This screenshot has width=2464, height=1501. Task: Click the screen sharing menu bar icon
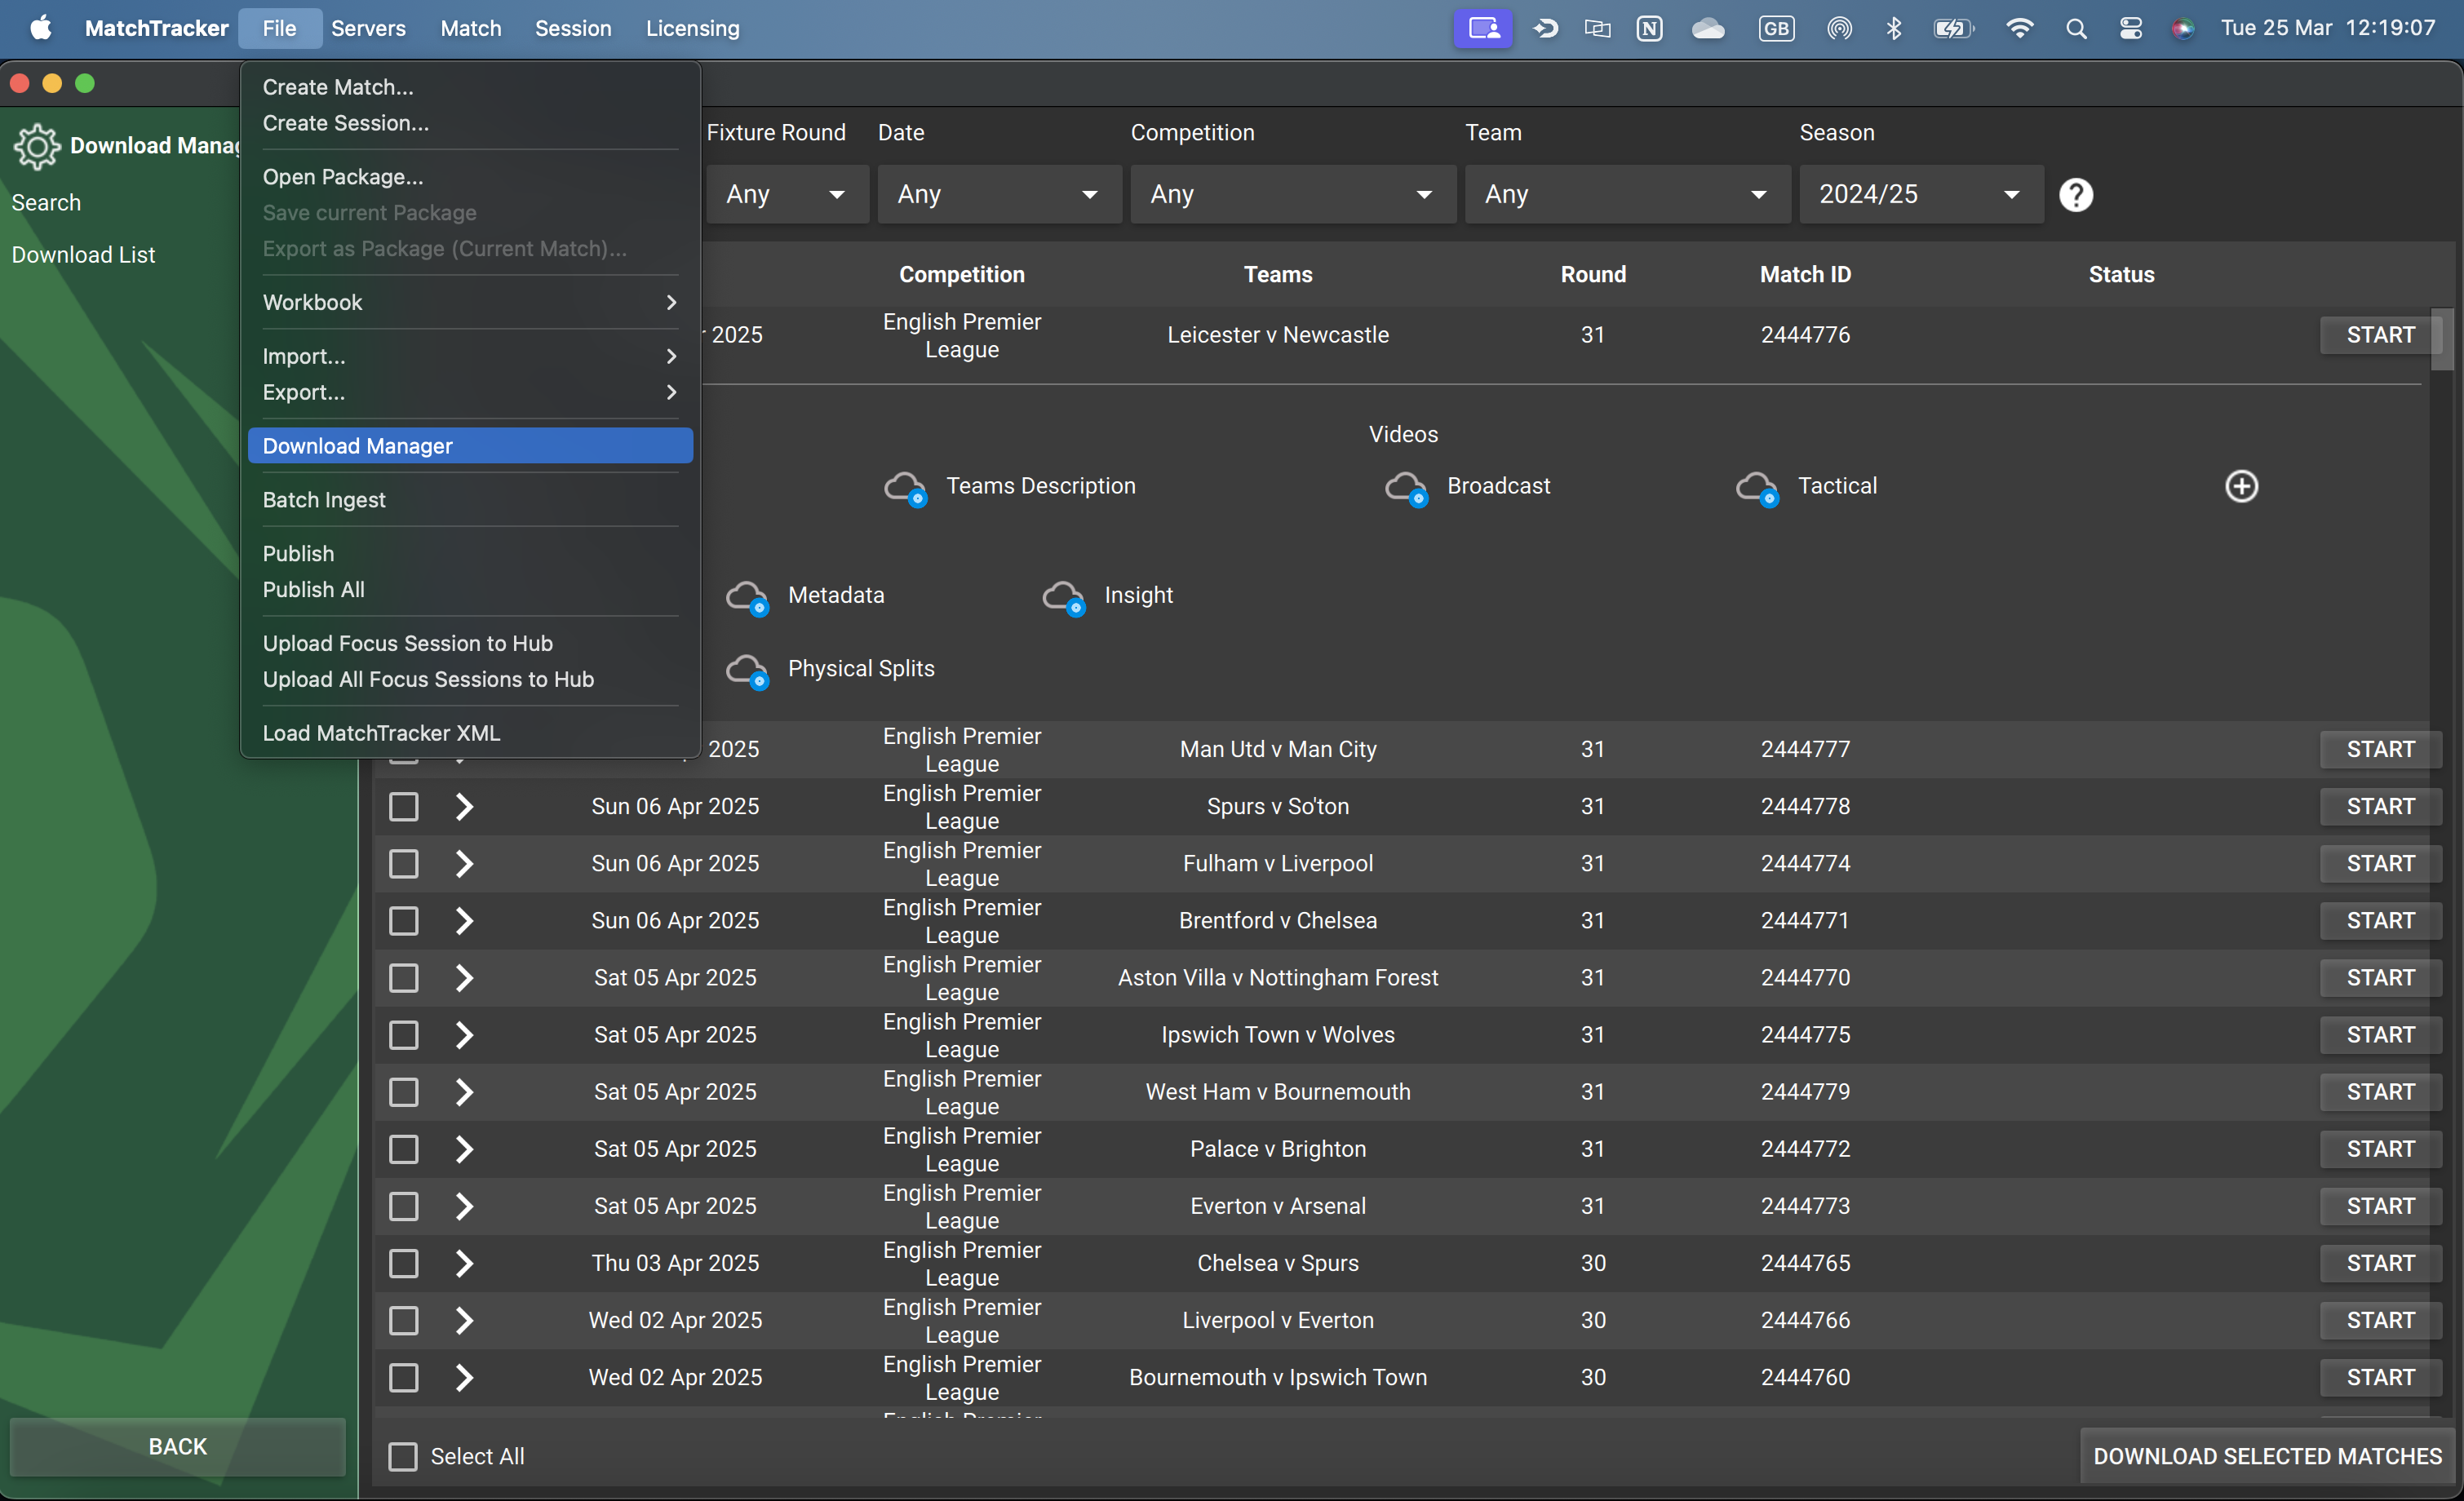pos(1483,28)
